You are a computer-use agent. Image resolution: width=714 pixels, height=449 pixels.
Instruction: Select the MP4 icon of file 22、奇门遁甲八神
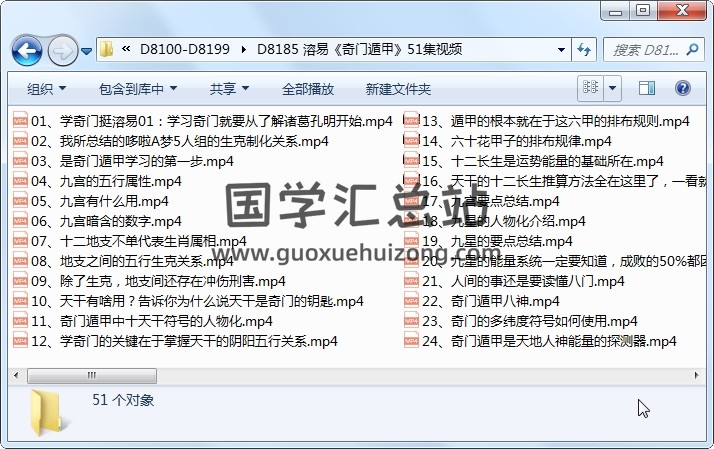pos(411,301)
